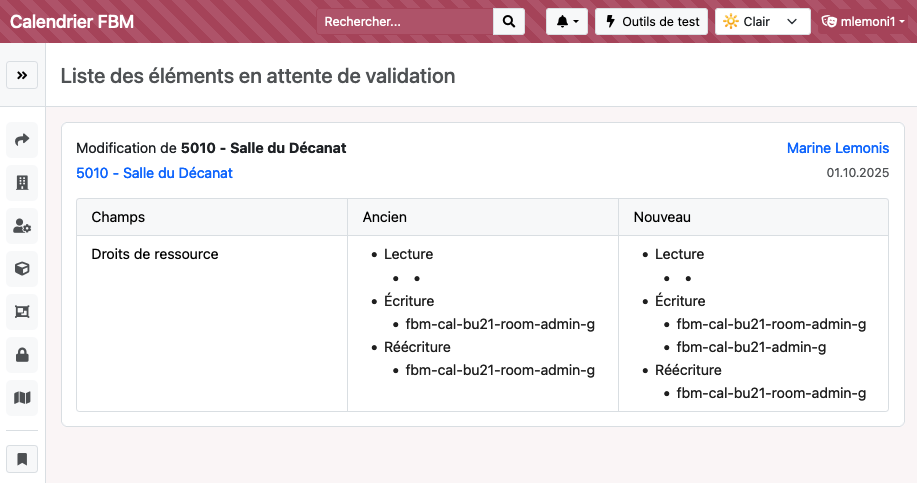Open the padlock icon in sidebar
This screenshot has width=917, height=483.
pos(22,355)
